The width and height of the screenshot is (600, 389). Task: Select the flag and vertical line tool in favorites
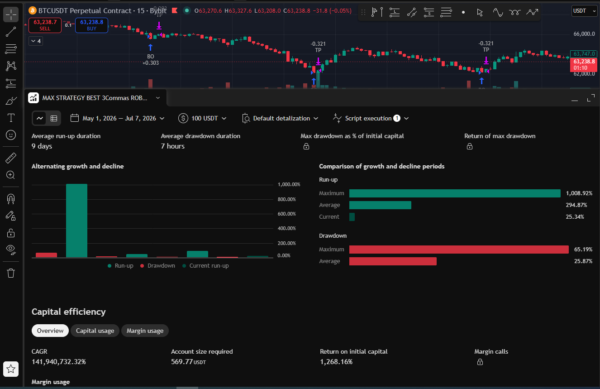pos(377,12)
